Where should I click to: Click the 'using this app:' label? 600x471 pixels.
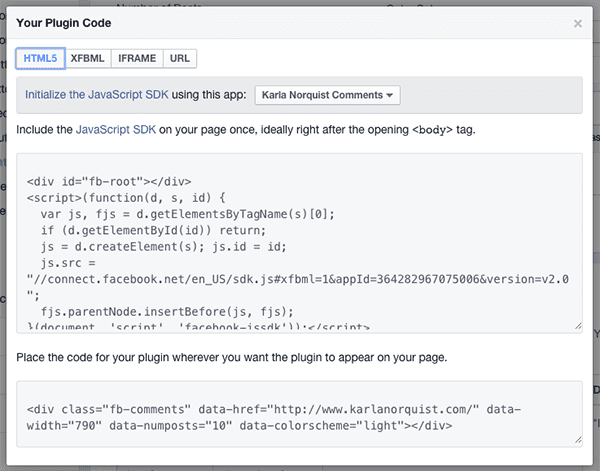point(209,95)
